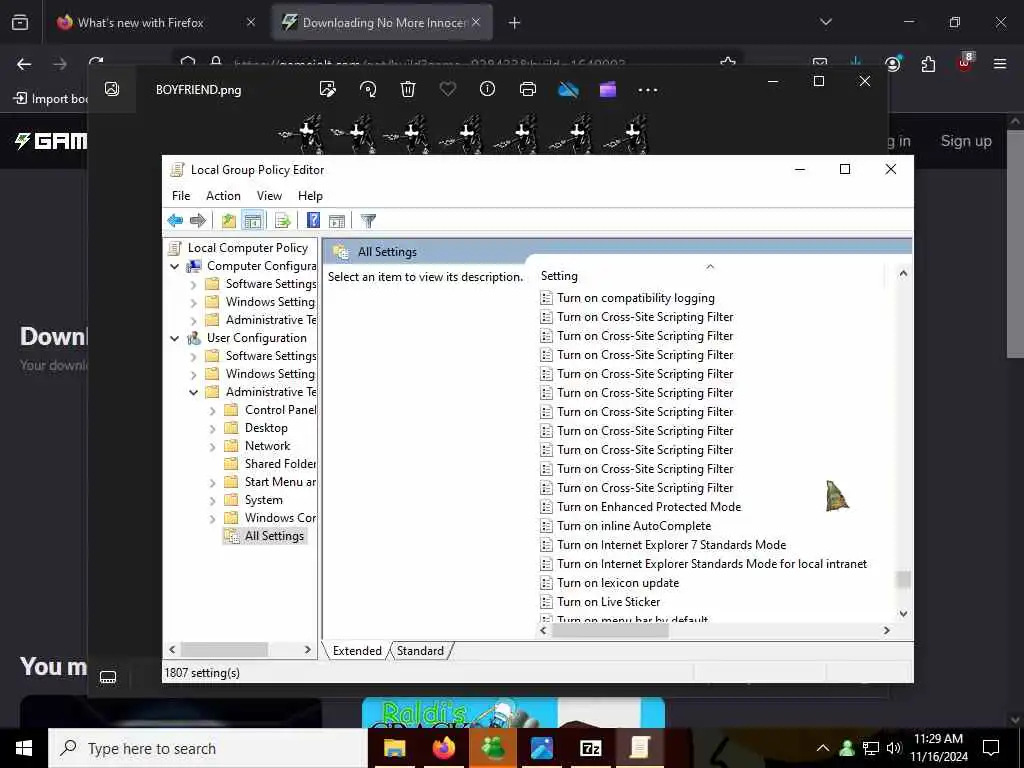Select Turn on lexicon update setting

(618, 583)
